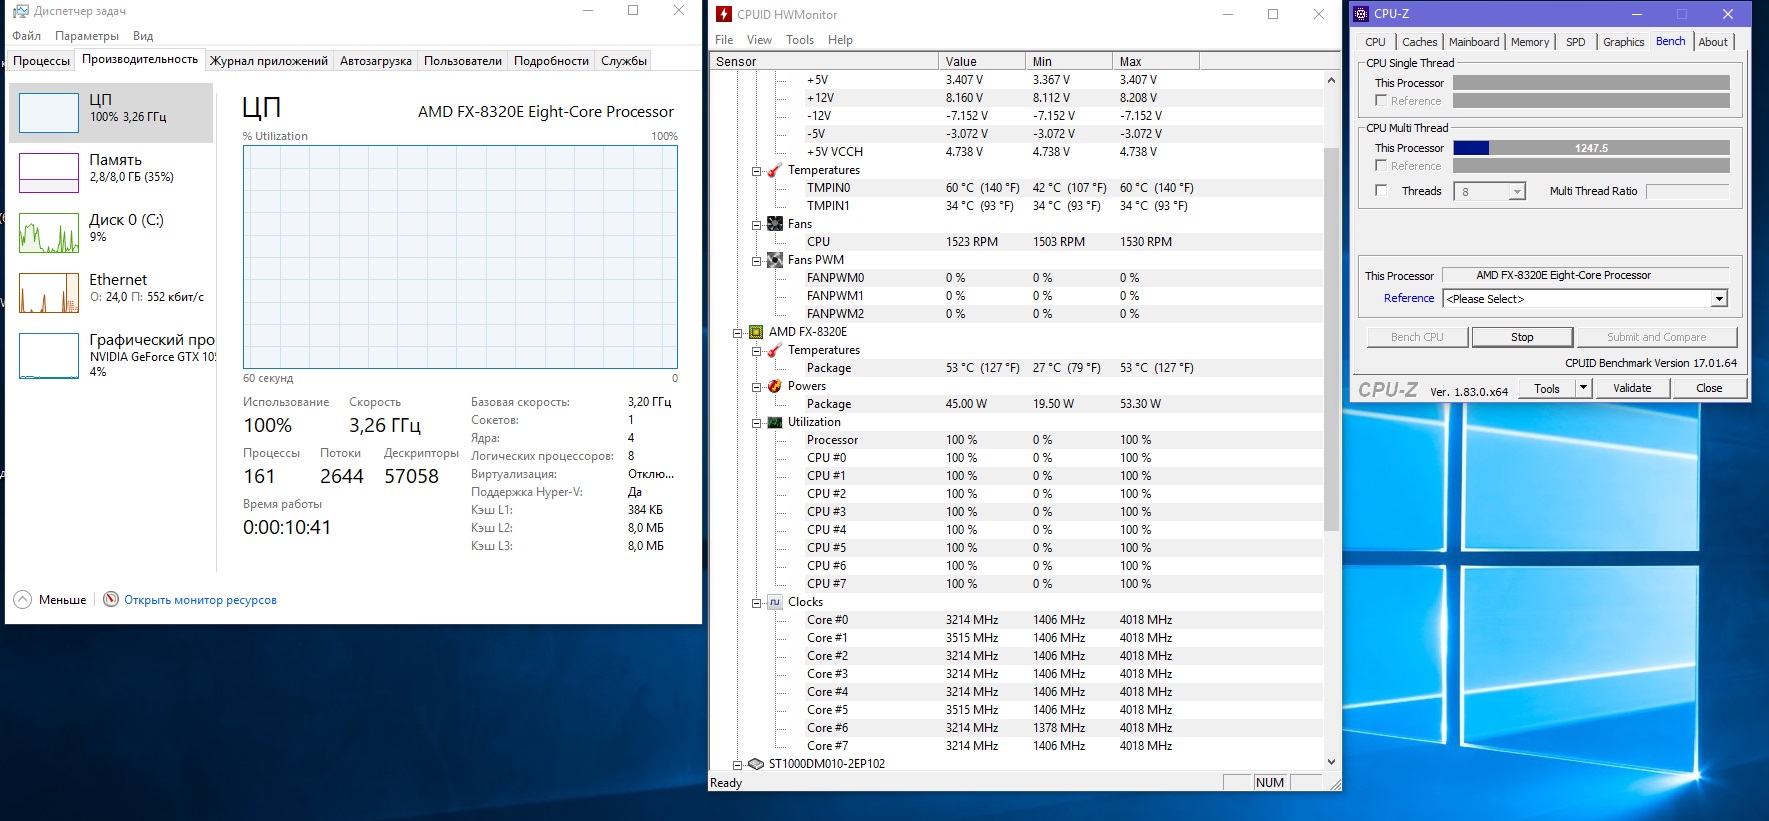Collapse the Powers node in HWMonitor

point(757,387)
